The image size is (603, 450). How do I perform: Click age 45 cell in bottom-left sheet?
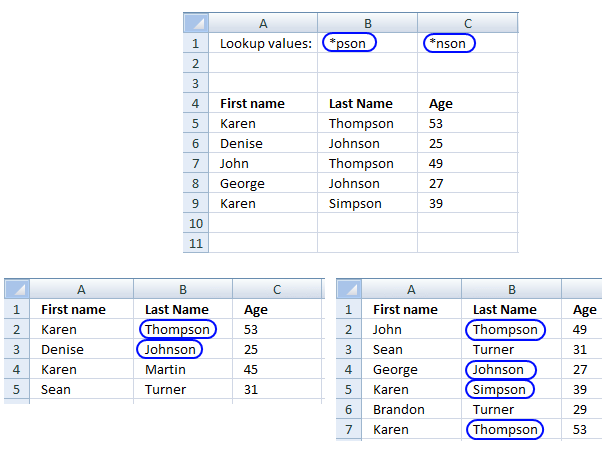(277, 369)
